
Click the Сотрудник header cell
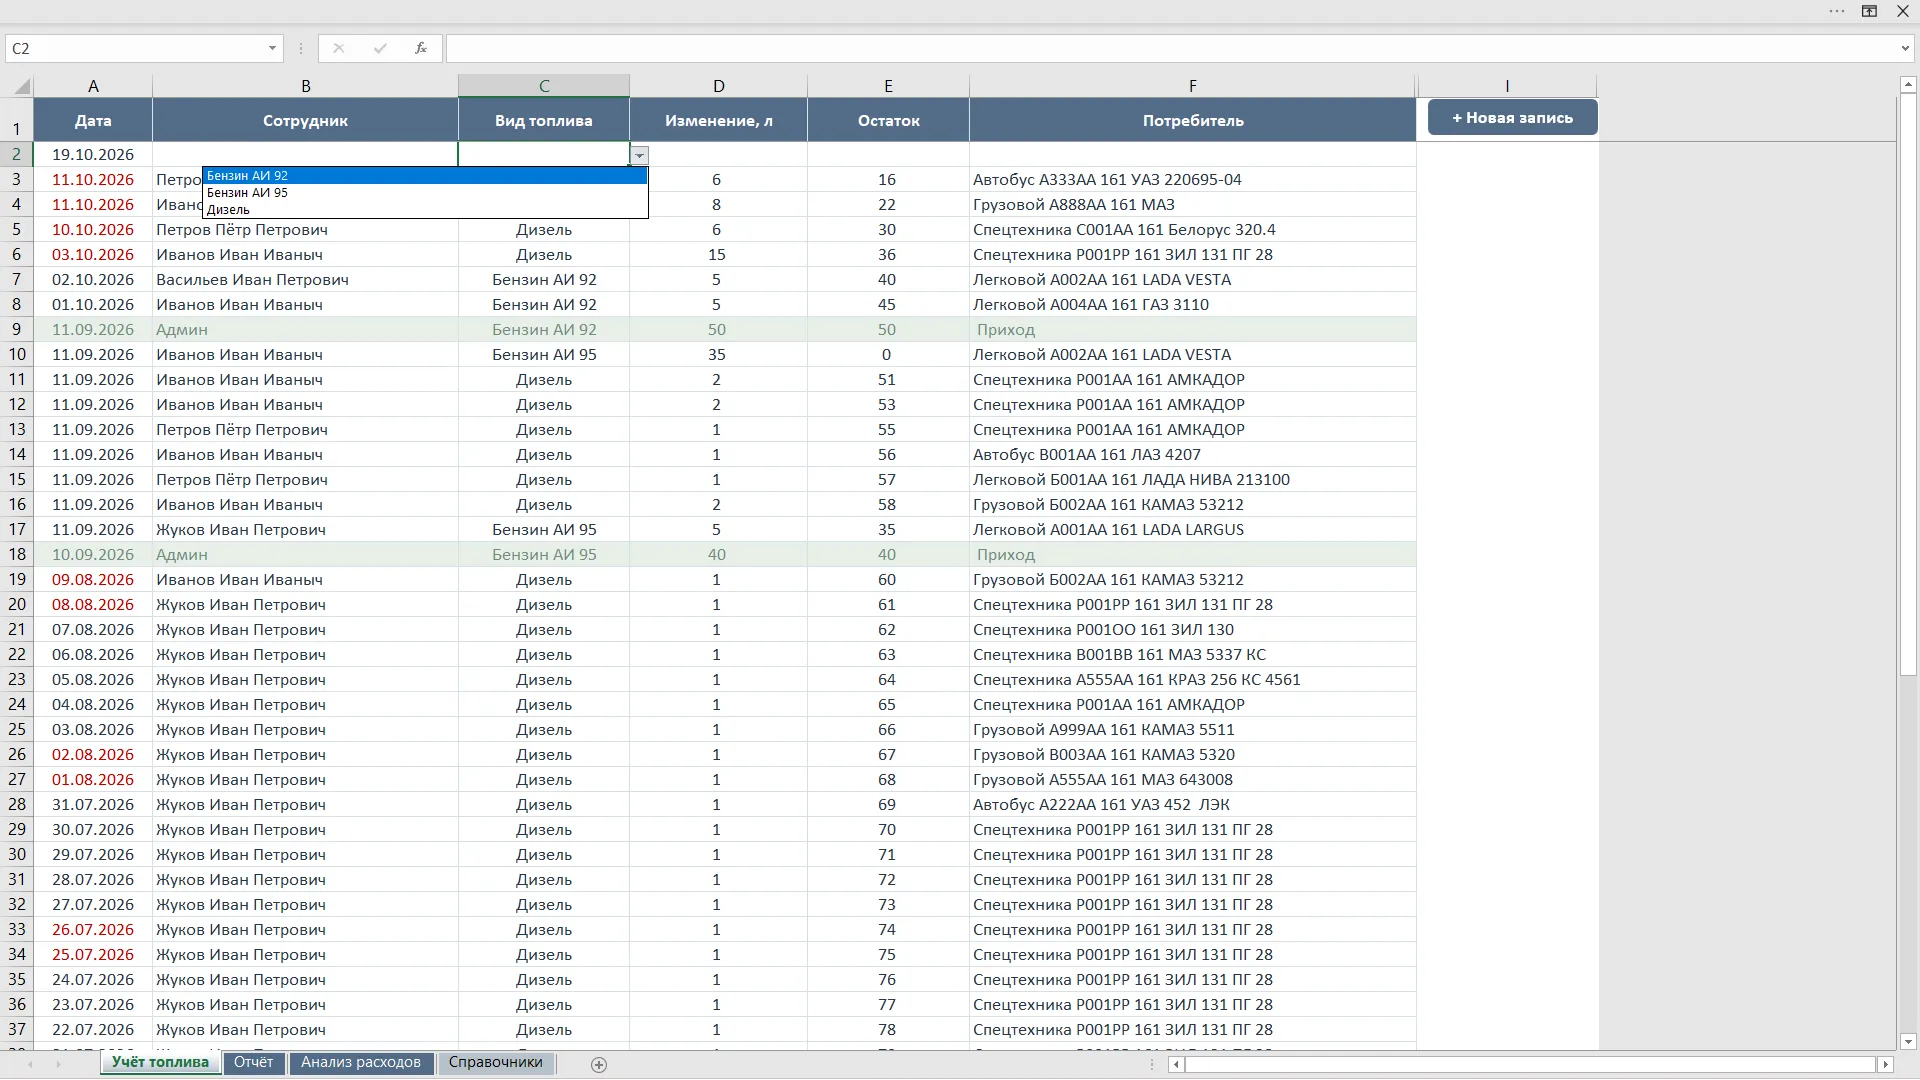[x=305, y=120]
